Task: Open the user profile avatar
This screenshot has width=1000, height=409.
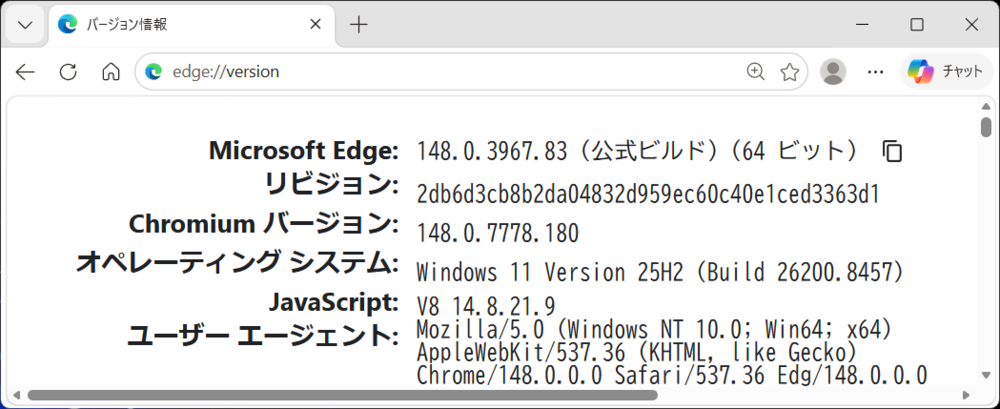Action: point(833,71)
